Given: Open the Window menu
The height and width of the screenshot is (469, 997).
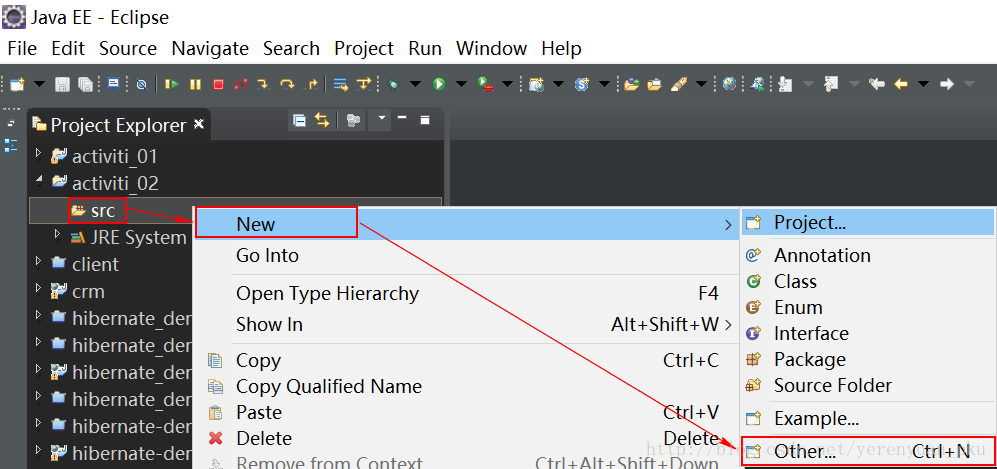Looking at the screenshot, I should tap(492, 48).
